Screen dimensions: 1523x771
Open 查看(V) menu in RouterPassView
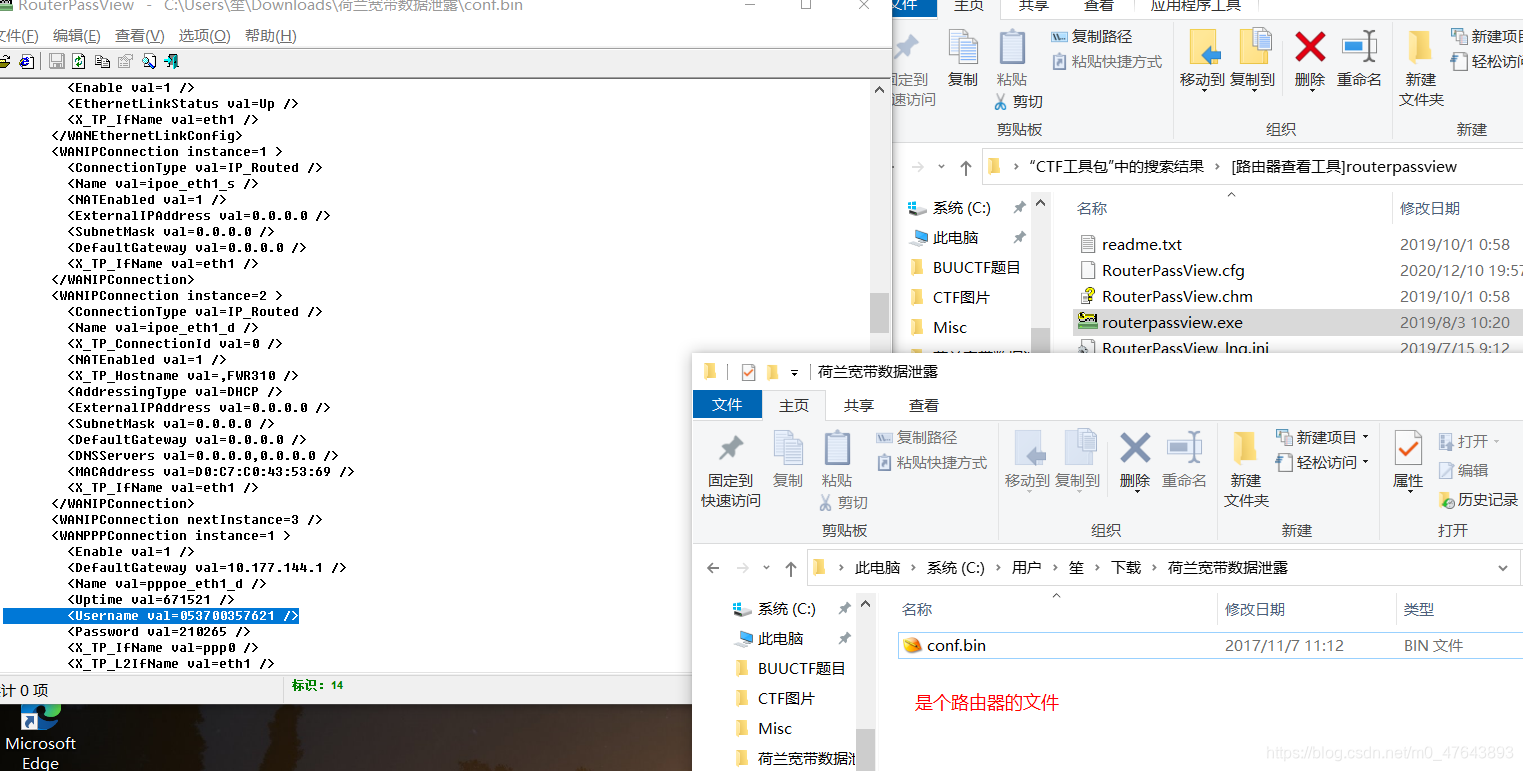(x=140, y=36)
